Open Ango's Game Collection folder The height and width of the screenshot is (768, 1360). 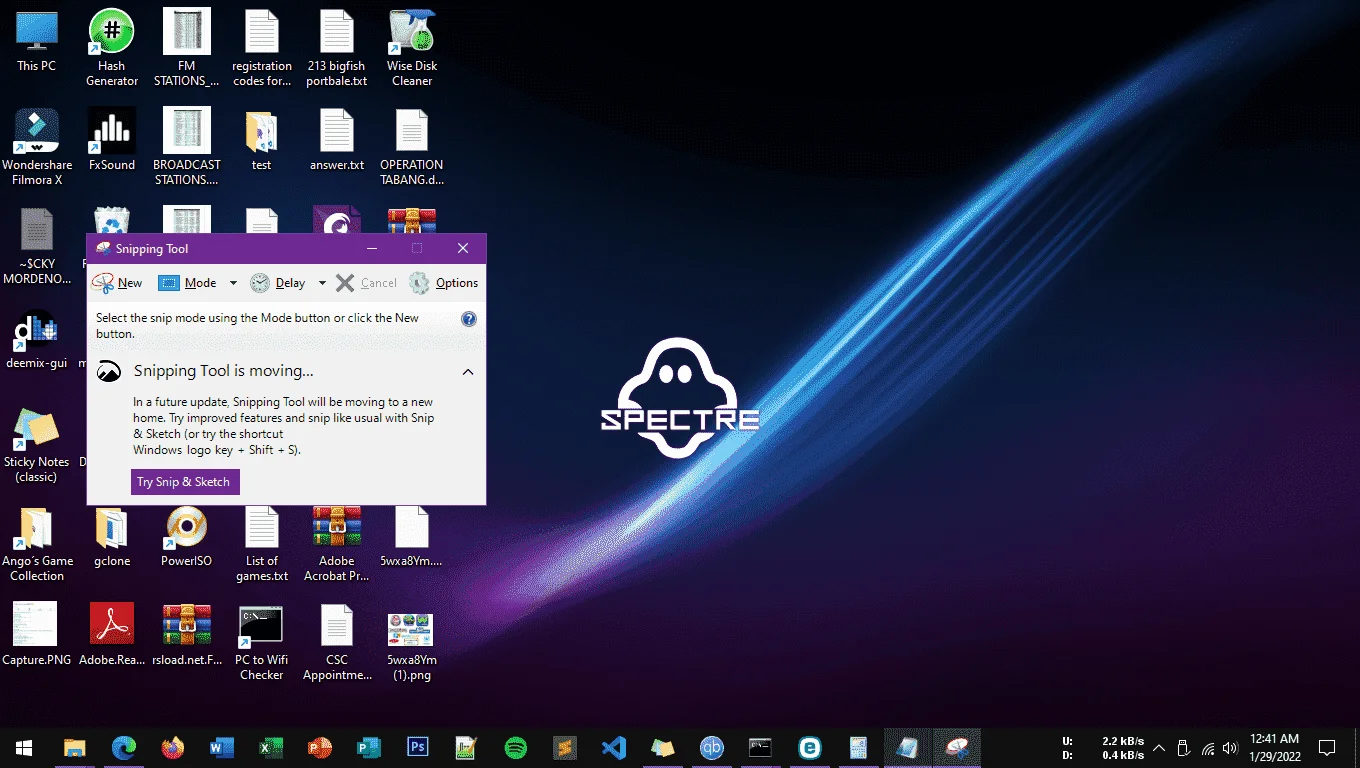point(37,544)
